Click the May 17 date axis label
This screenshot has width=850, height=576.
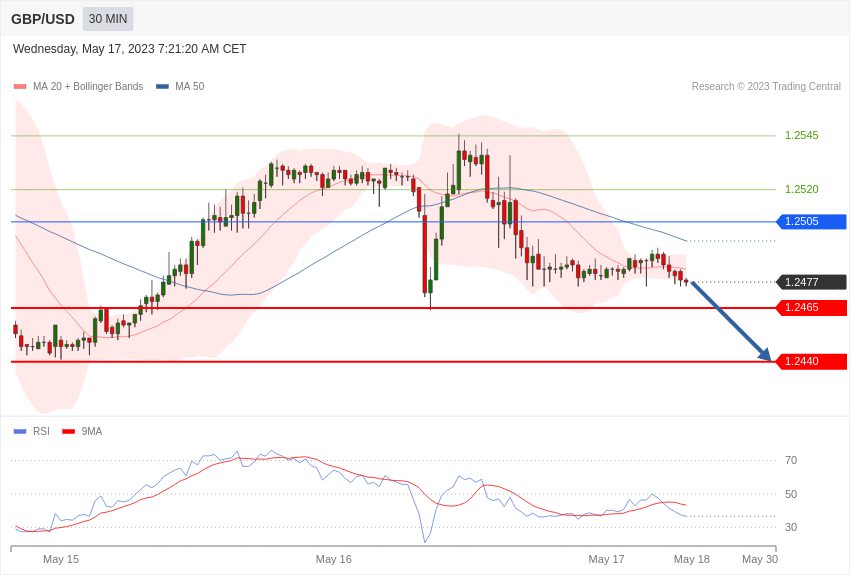click(606, 559)
